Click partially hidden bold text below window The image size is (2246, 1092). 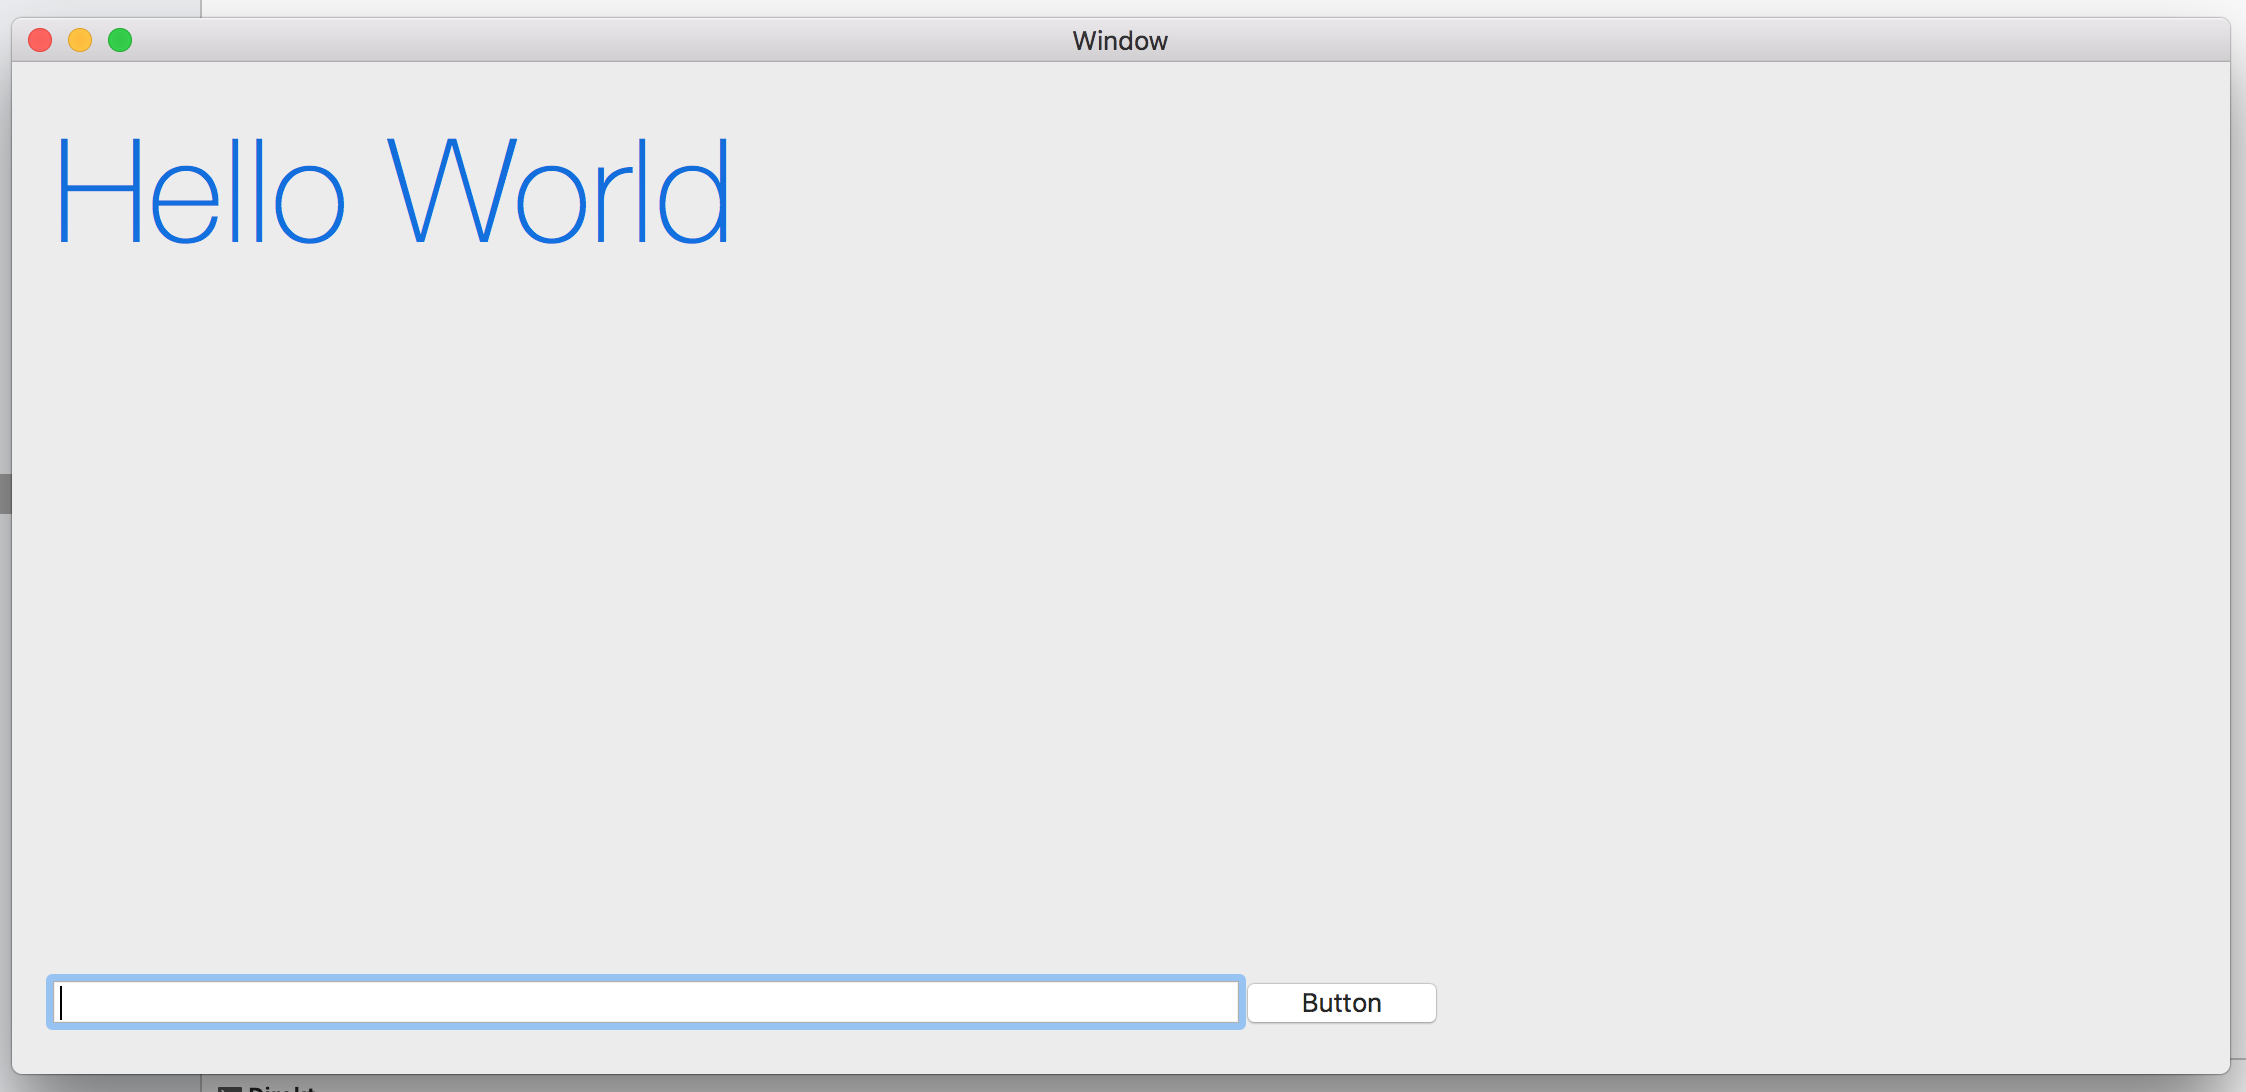pos(282,1088)
